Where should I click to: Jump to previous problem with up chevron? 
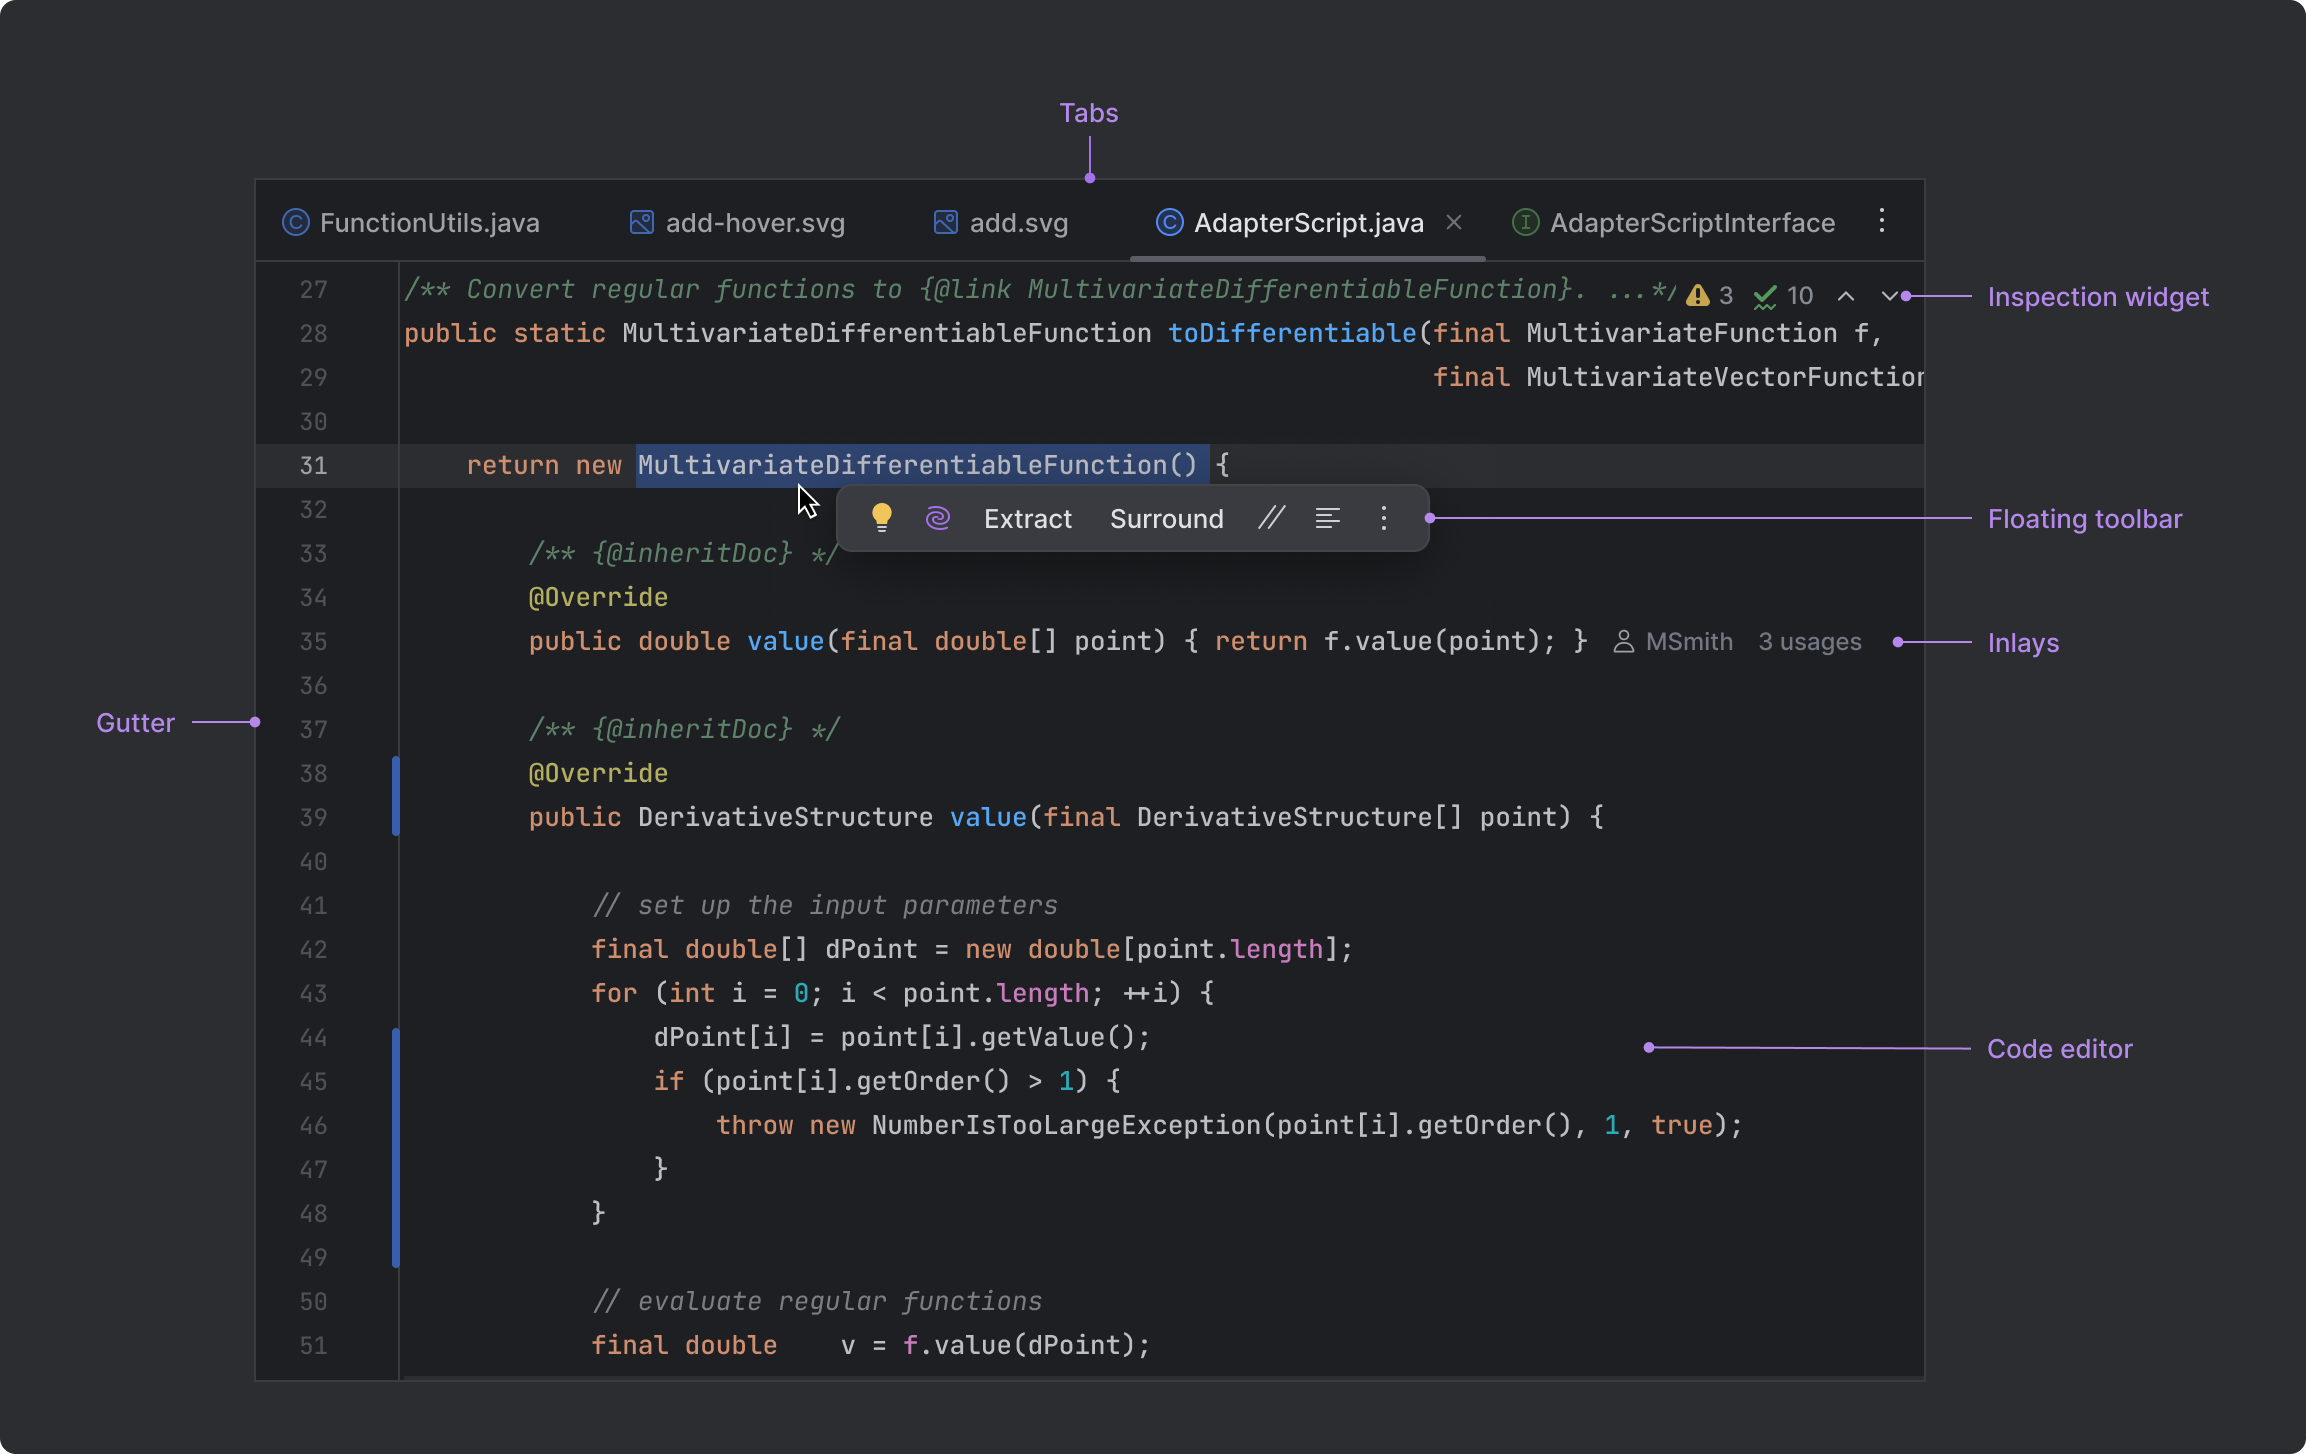pos(1846,296)
